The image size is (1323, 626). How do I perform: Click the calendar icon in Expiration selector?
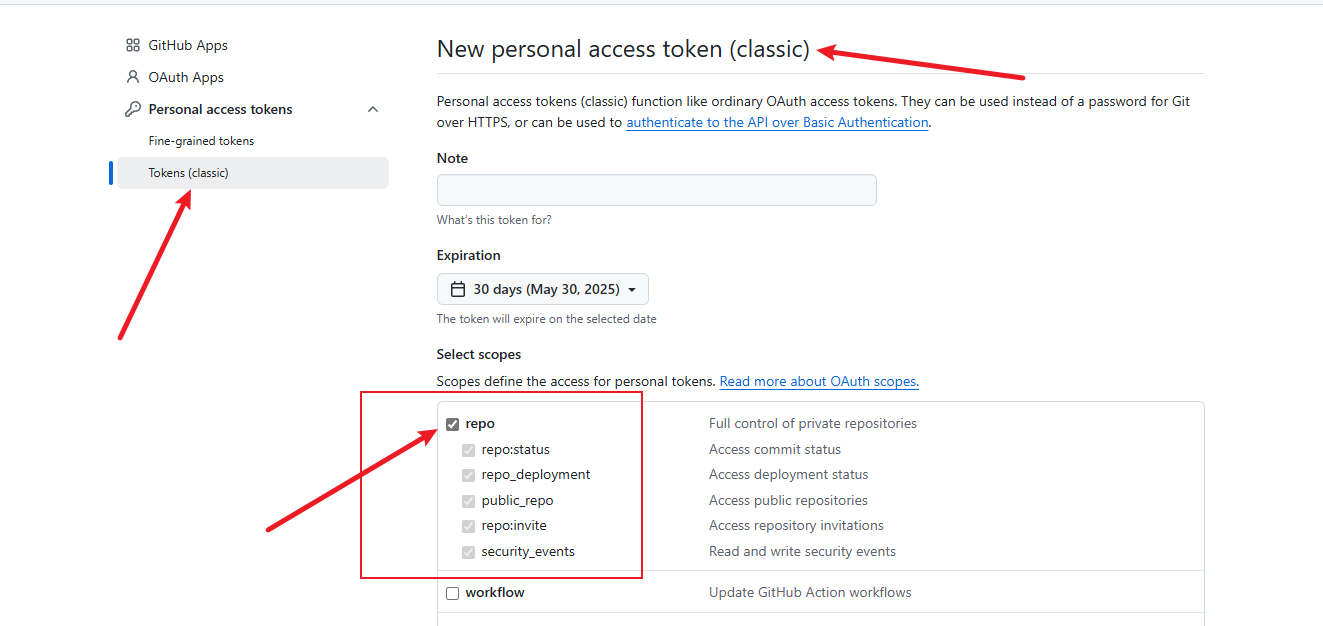(x=458, y=289)
